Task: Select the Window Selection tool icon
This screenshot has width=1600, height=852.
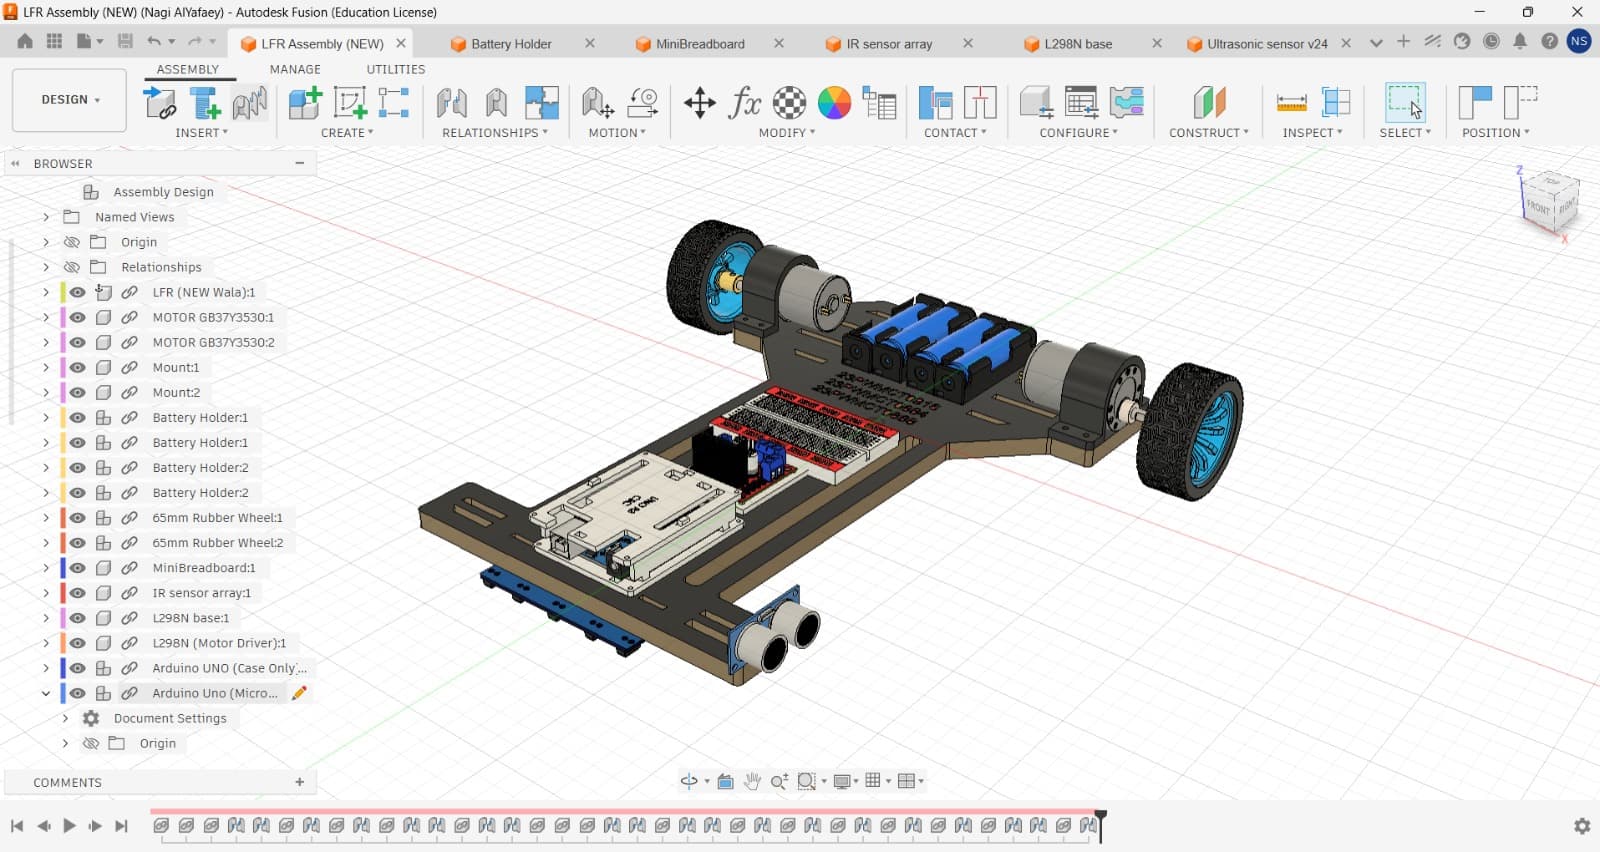Action: (1405, 103)
